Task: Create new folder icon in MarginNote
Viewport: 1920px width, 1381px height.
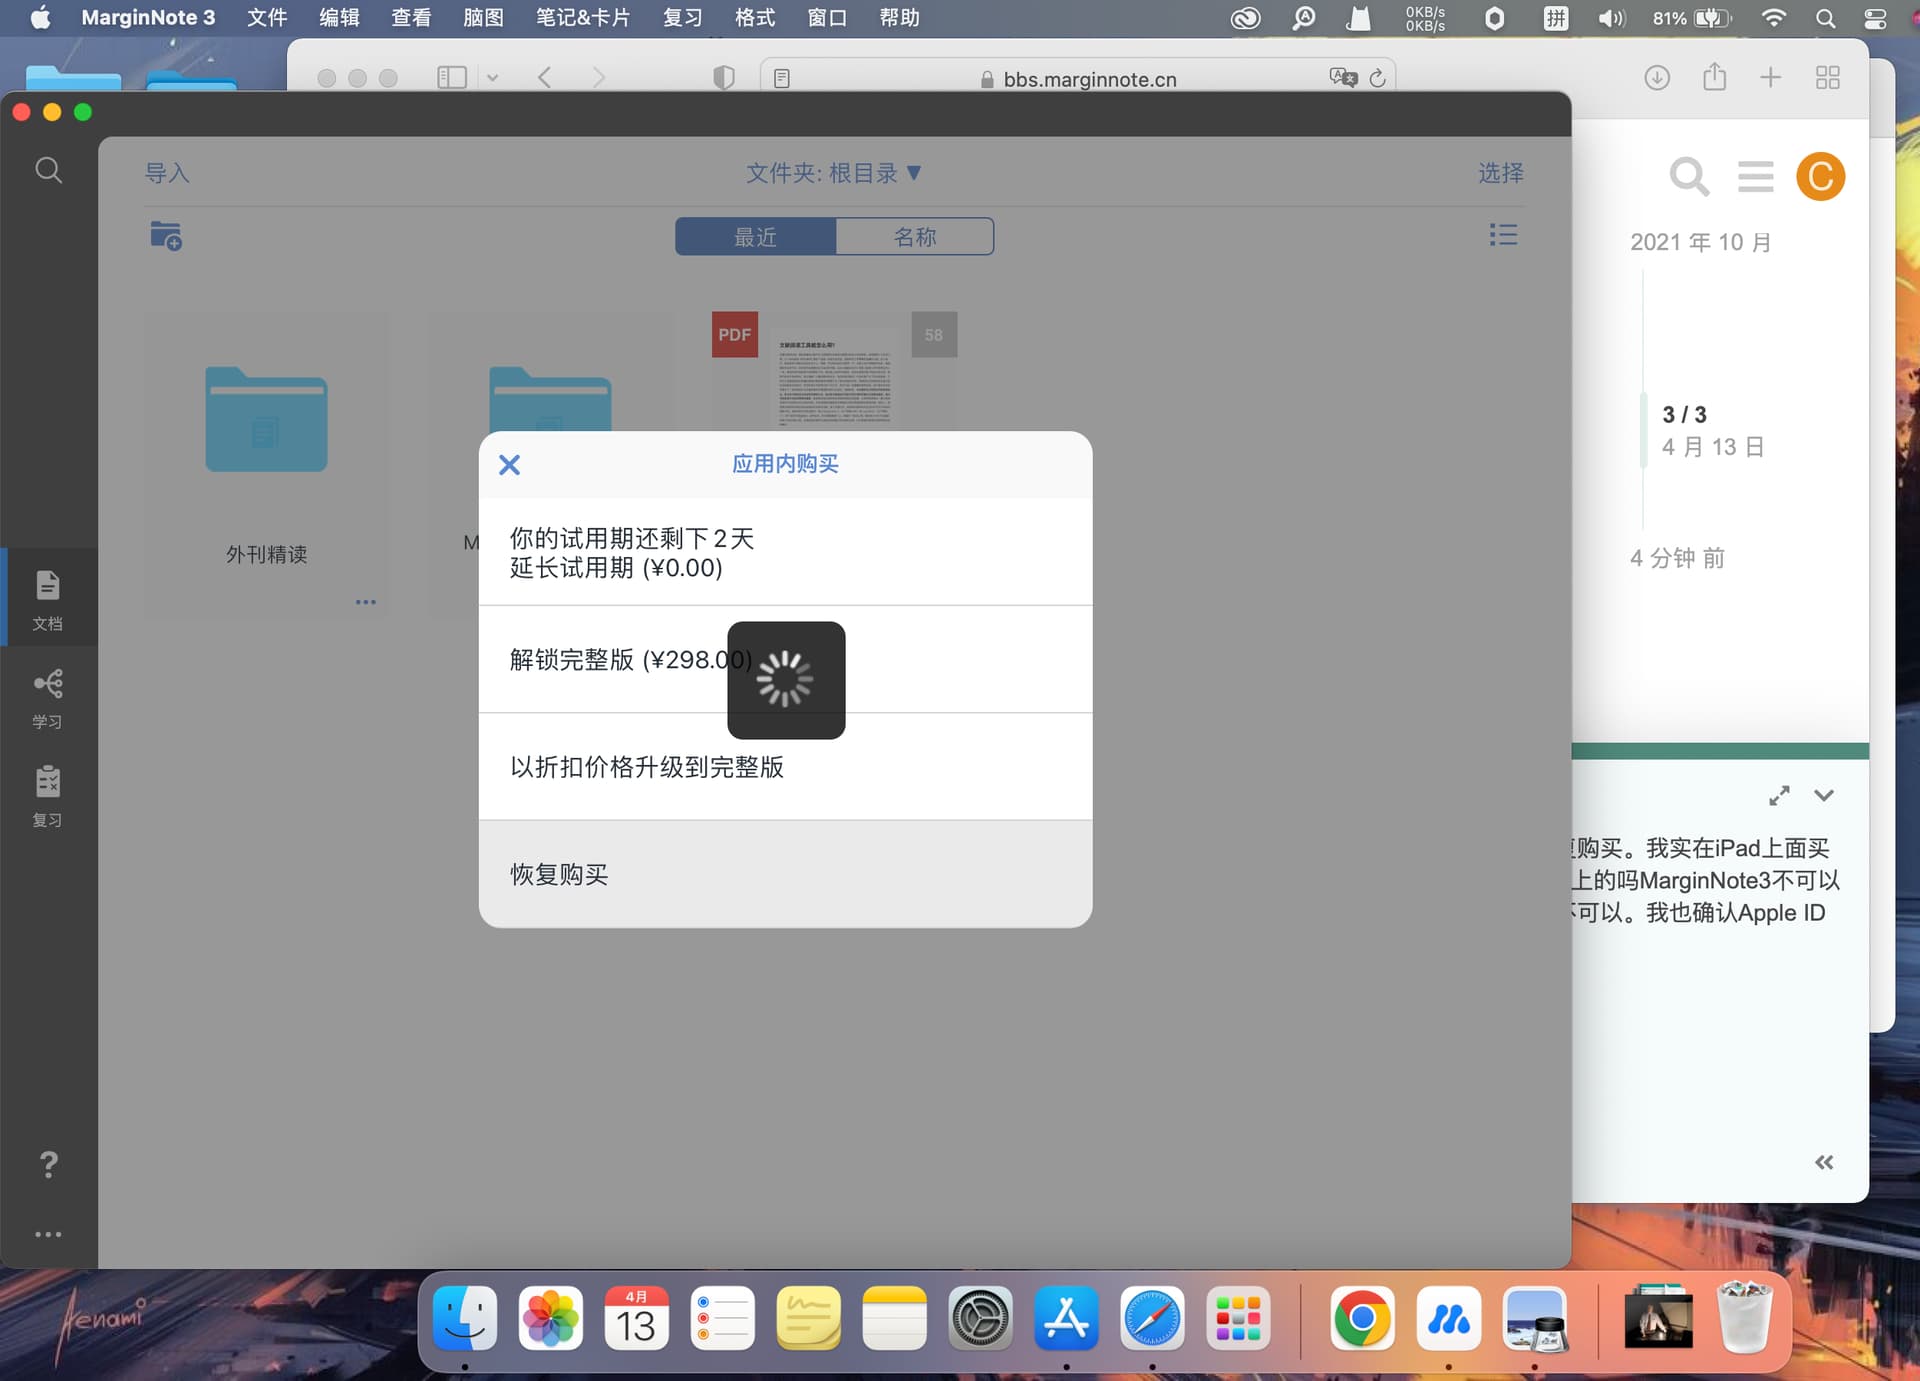Action: [x=166, y=236]
